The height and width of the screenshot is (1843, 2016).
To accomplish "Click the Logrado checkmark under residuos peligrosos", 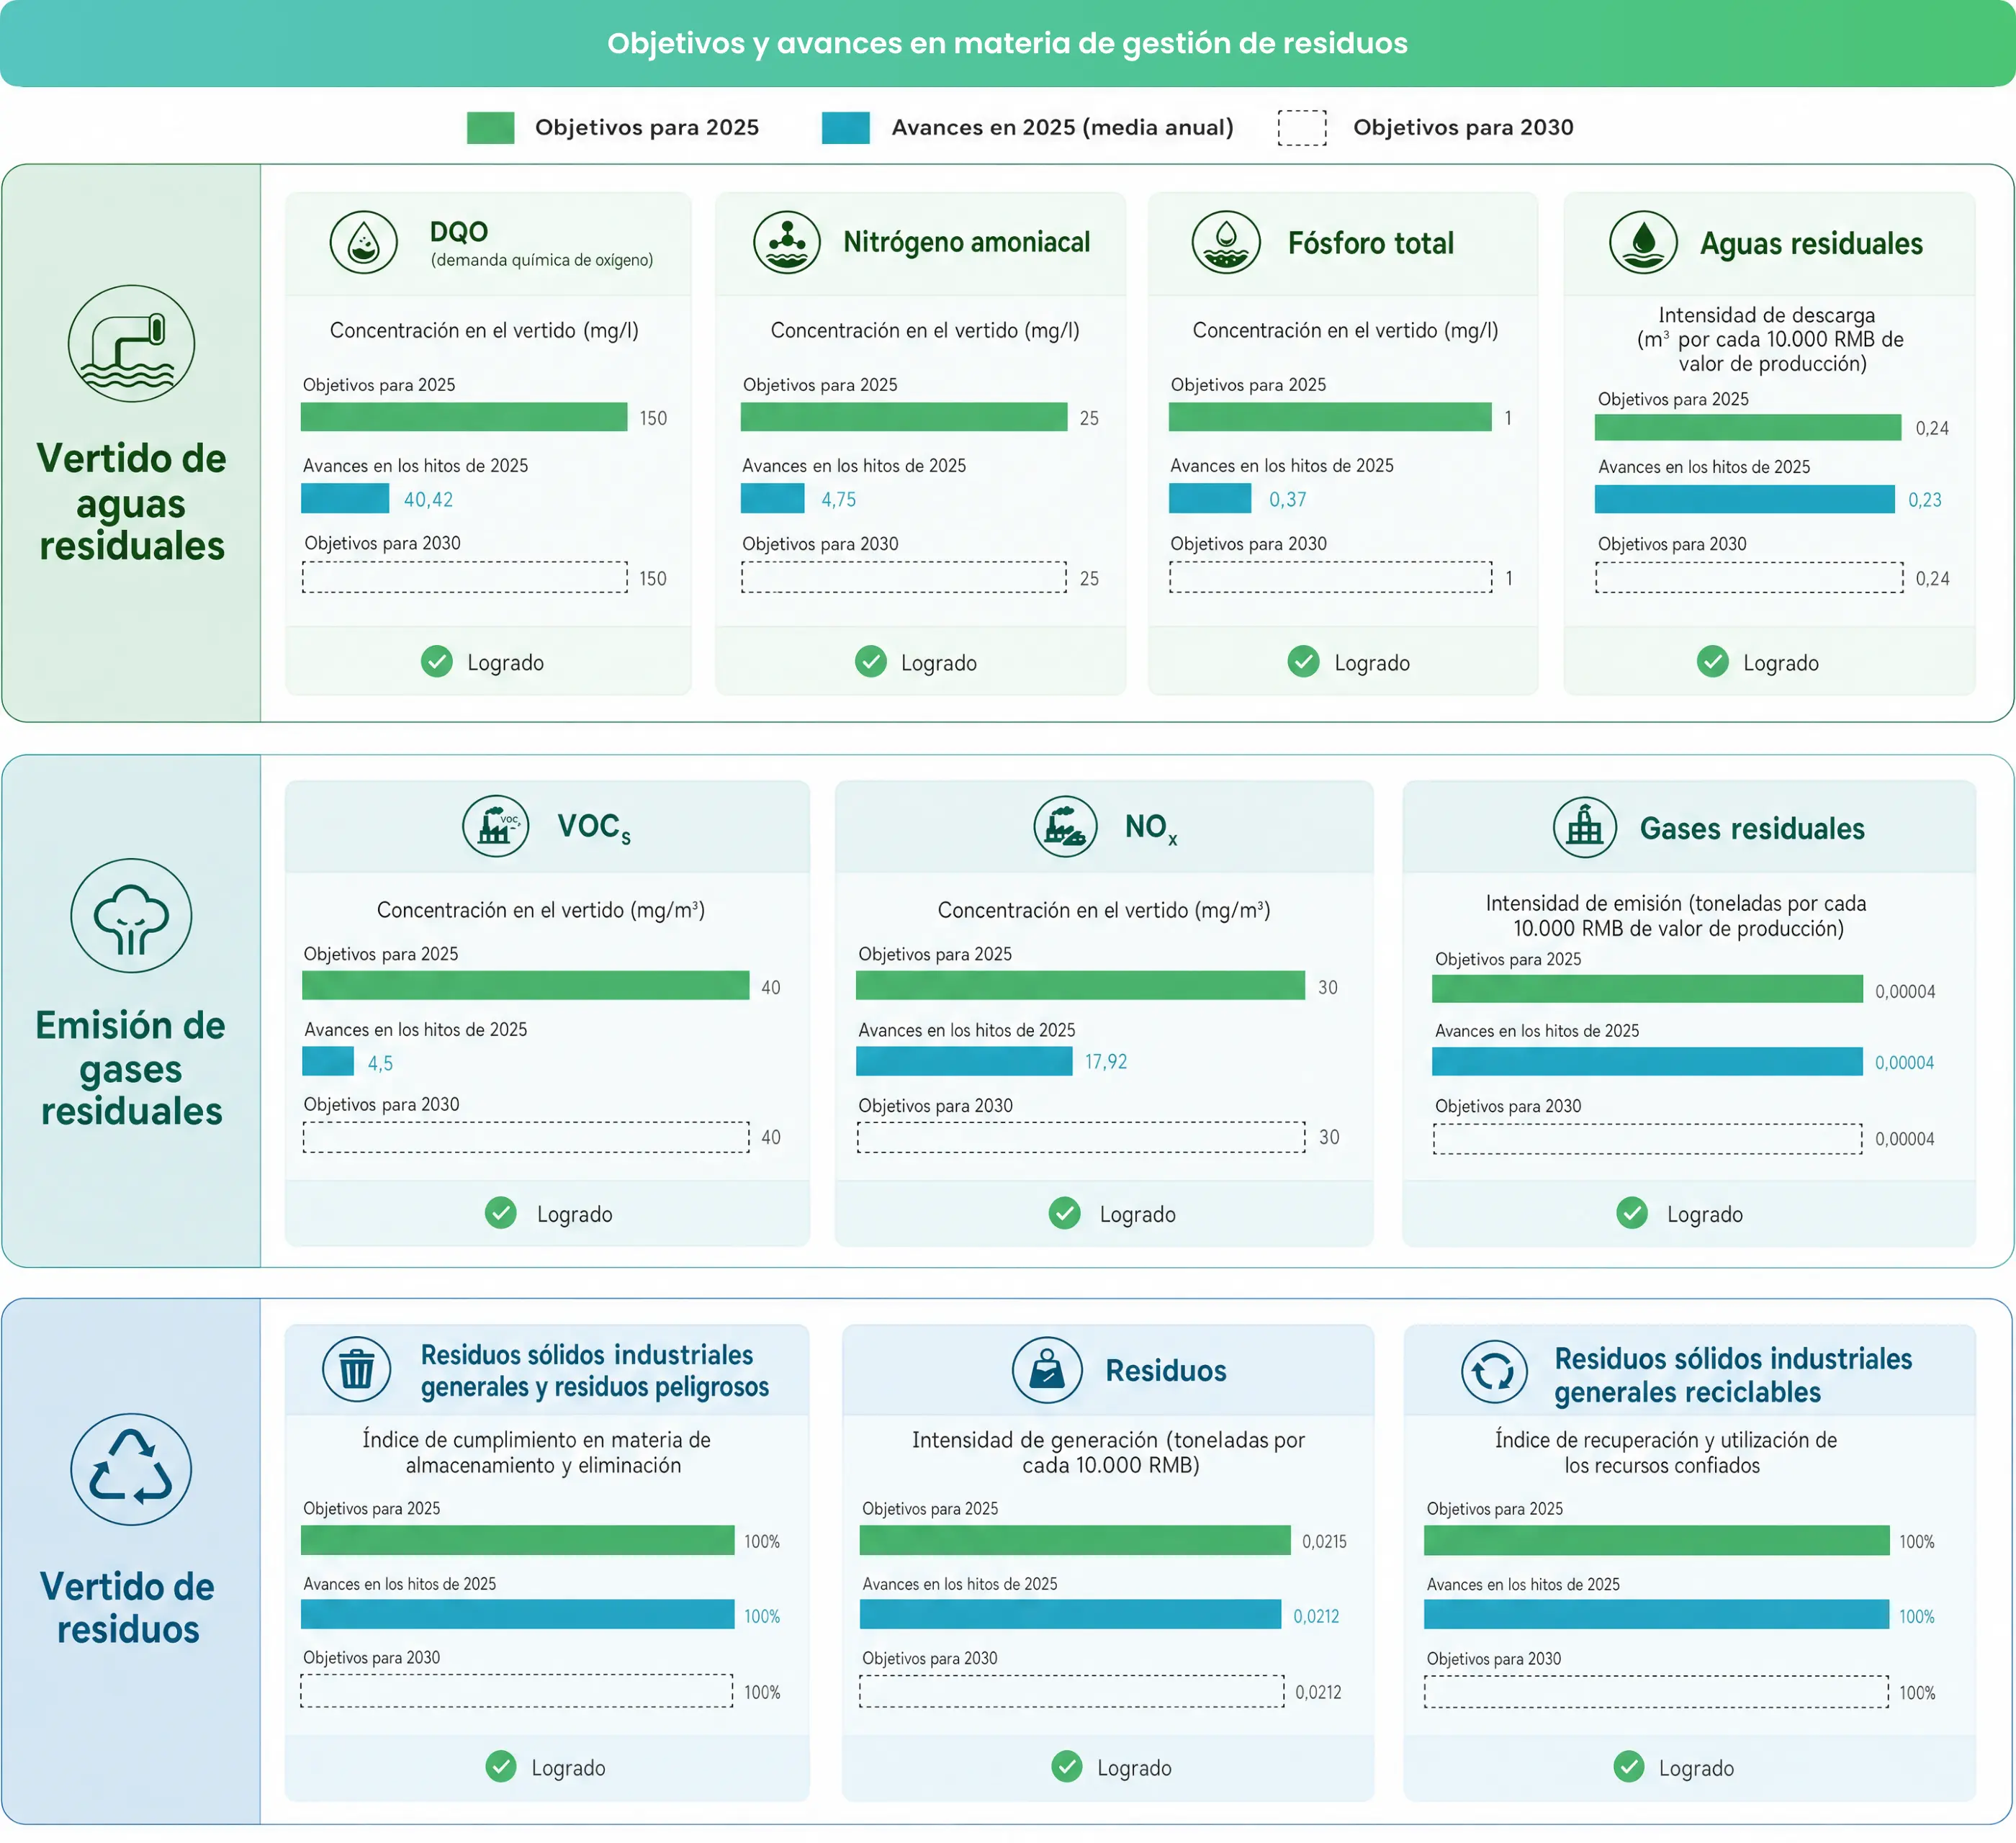I will [501, 1767].
